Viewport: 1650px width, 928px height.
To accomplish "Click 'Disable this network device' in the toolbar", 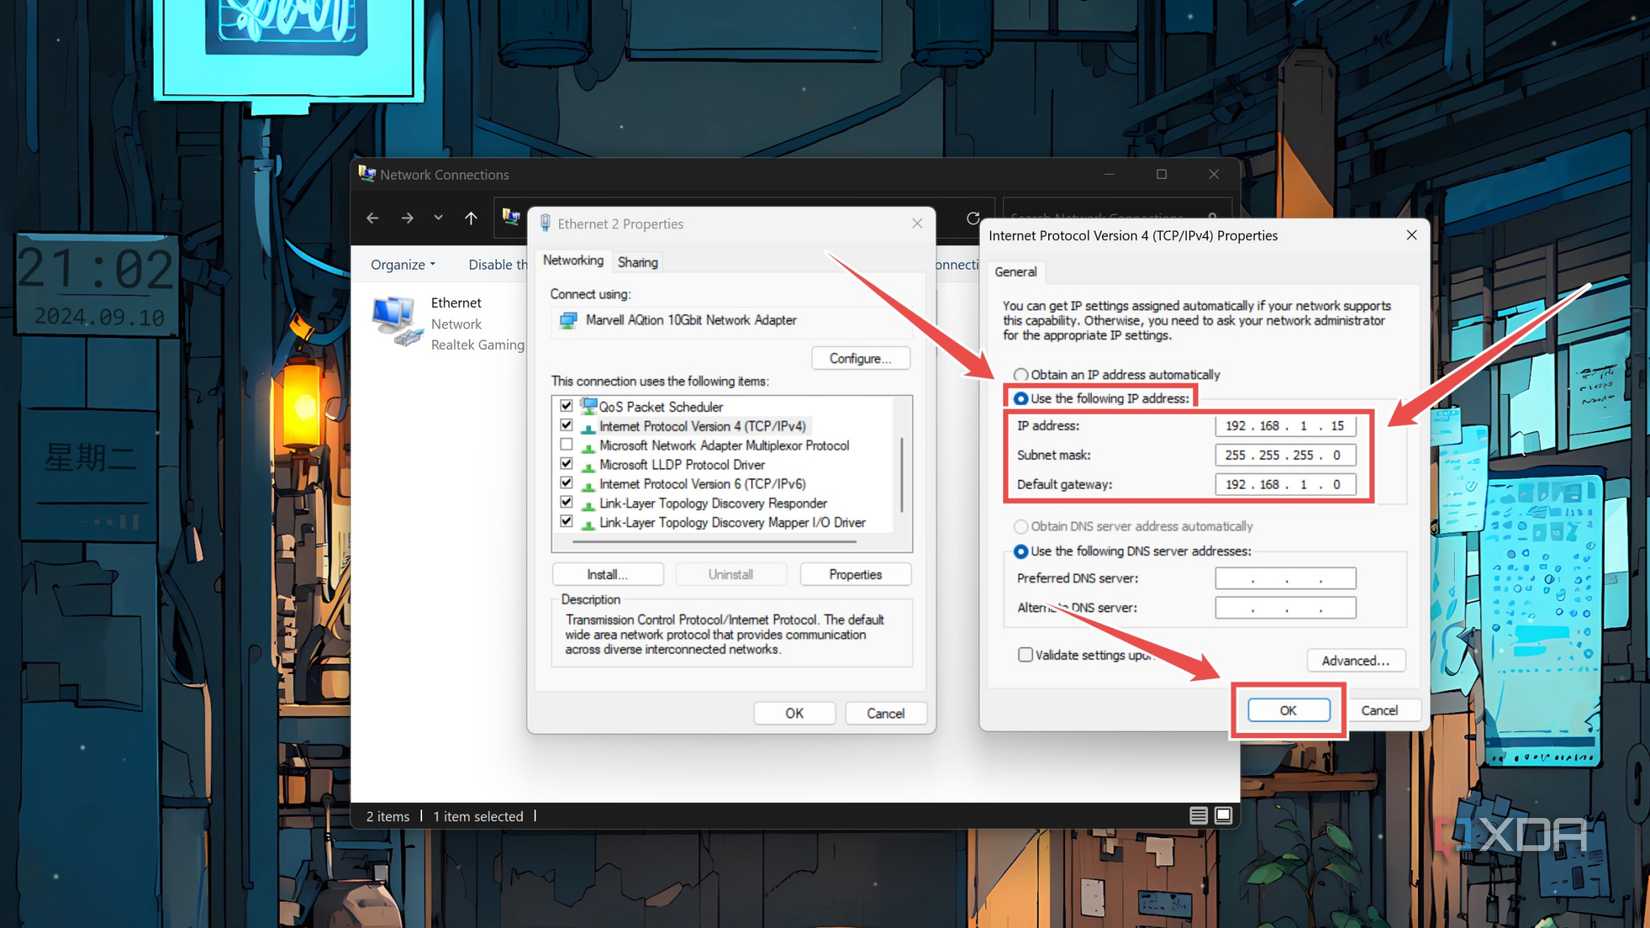I will (x=497, y=264).
